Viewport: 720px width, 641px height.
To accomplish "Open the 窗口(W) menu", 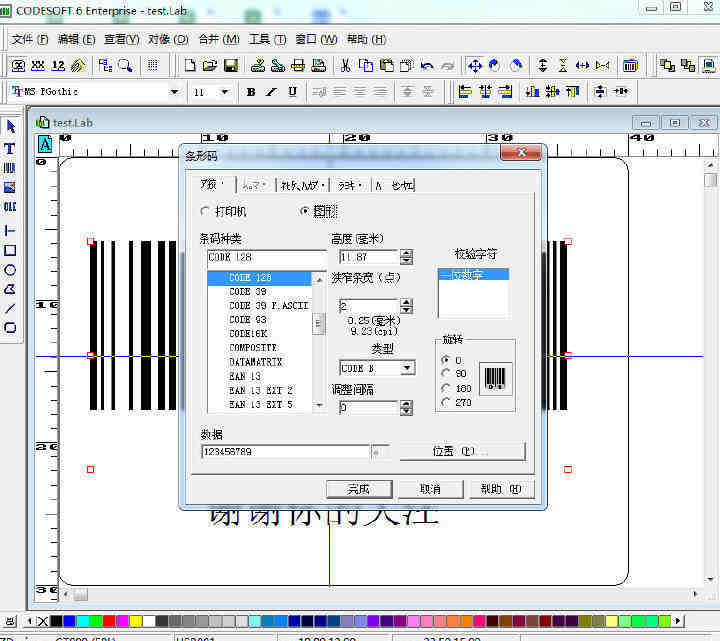I will 316,39.
